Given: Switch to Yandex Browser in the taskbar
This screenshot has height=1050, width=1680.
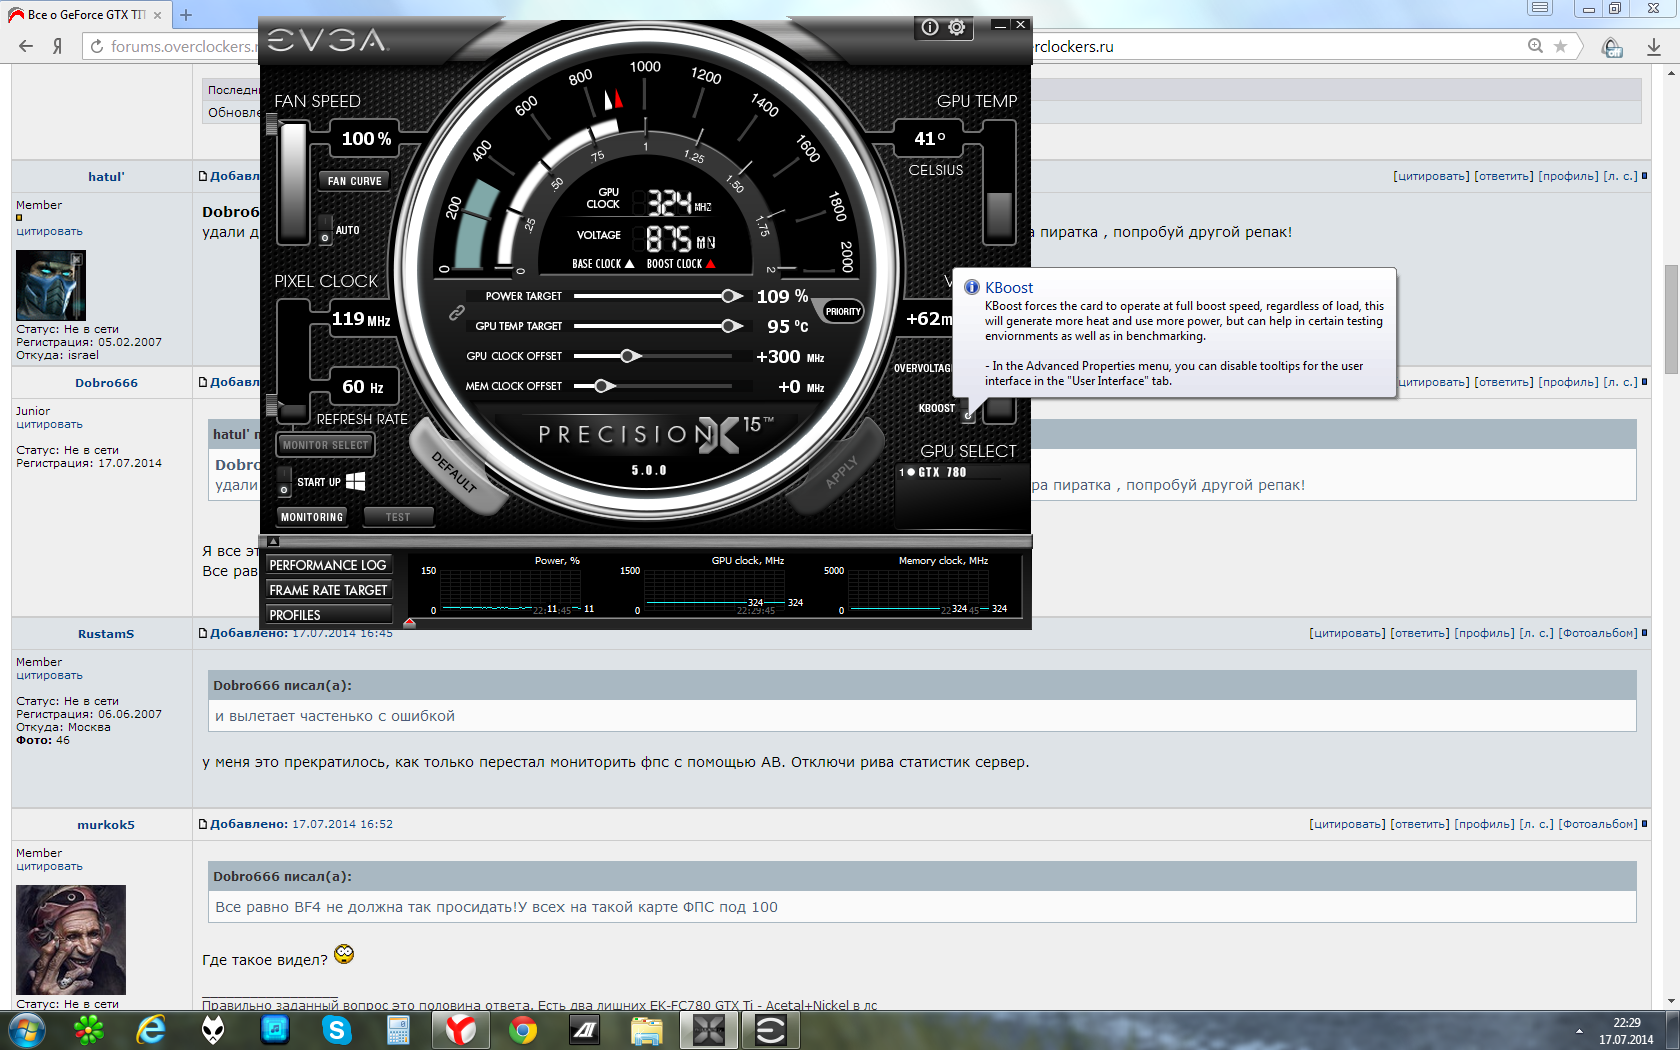Looking at the screenshot, I should (461, 1029).
